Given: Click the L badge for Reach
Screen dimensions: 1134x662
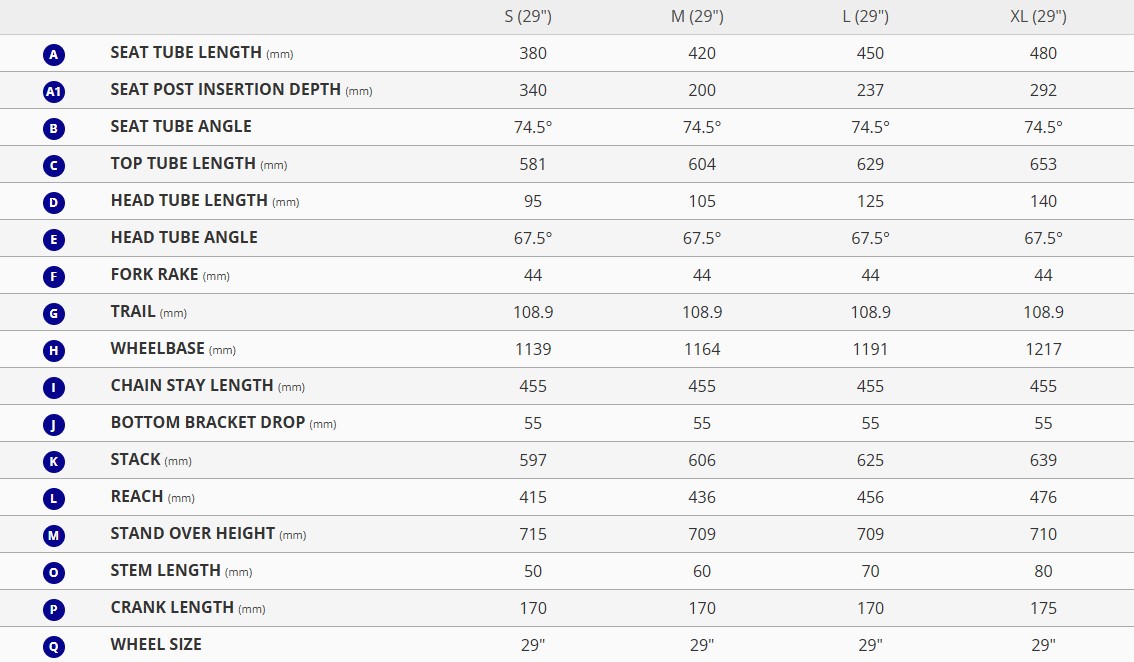Looking at the screenshot, I should pos(54,498).
